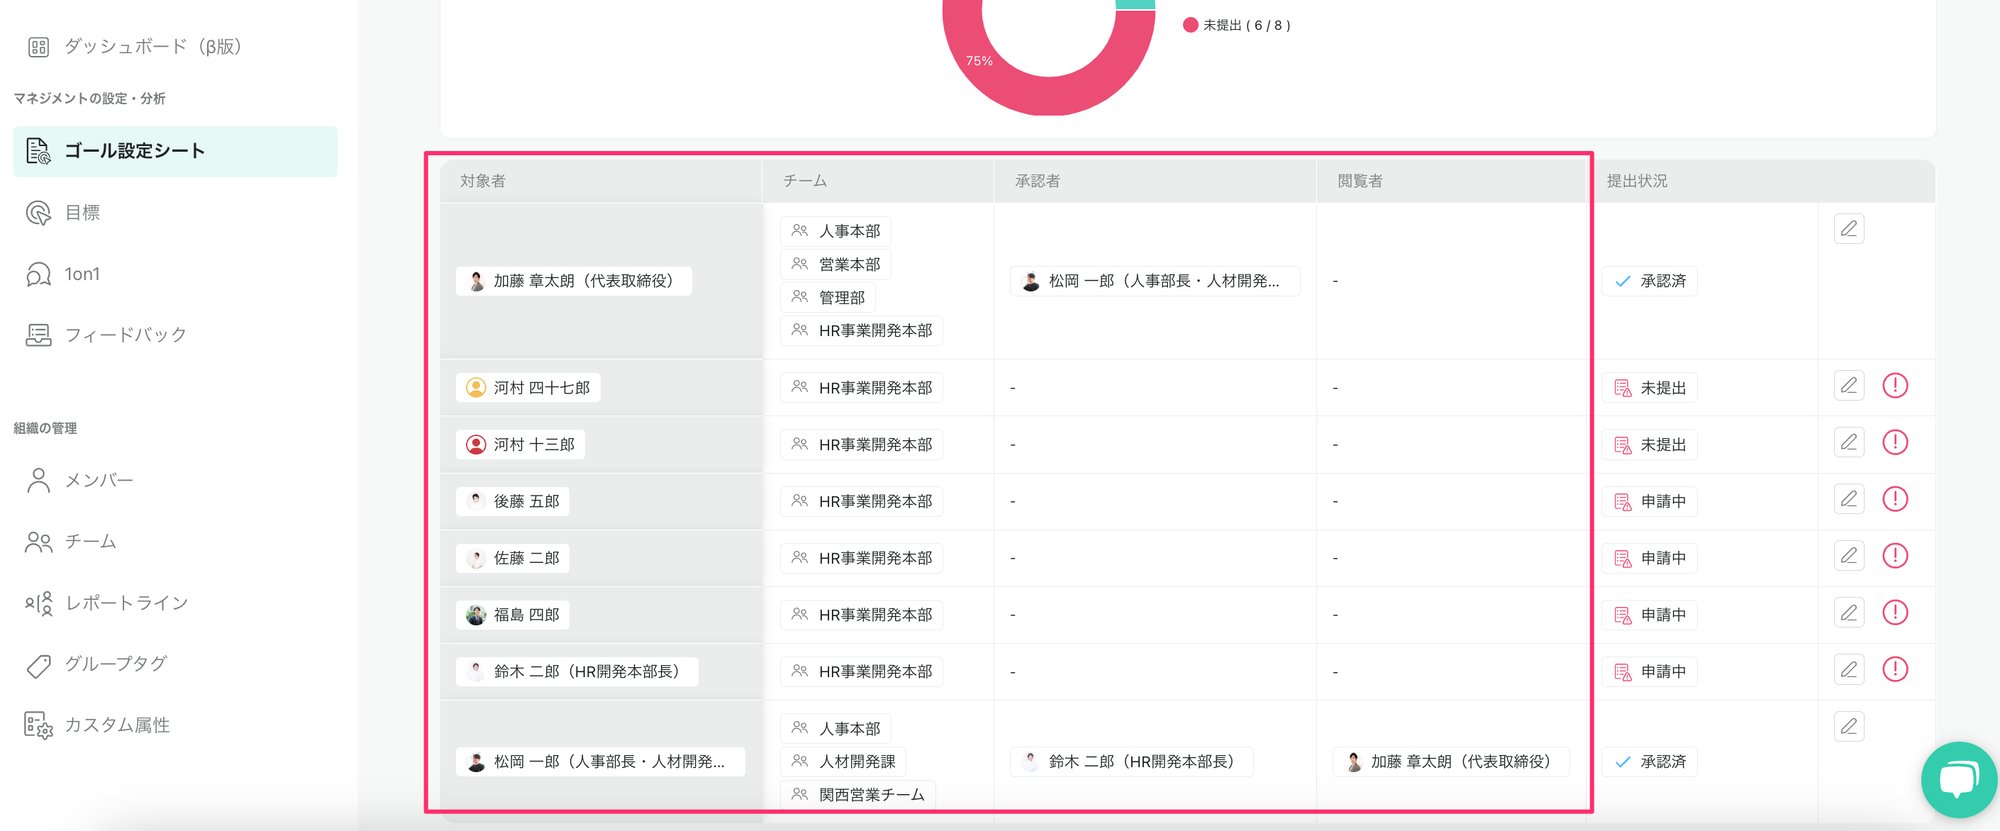The width and height of the screenshot is (2000, 831).
Task: Click 対象者 column header
Action: click(483, 181)
